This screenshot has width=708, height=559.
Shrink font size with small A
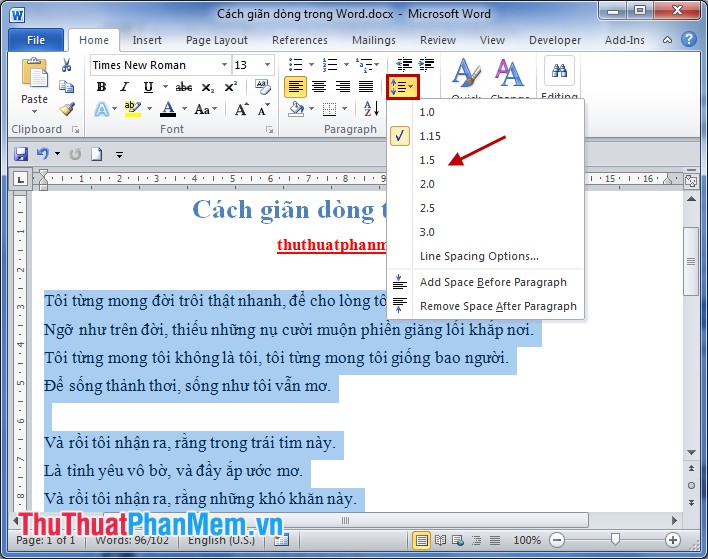tap(263, 109)
